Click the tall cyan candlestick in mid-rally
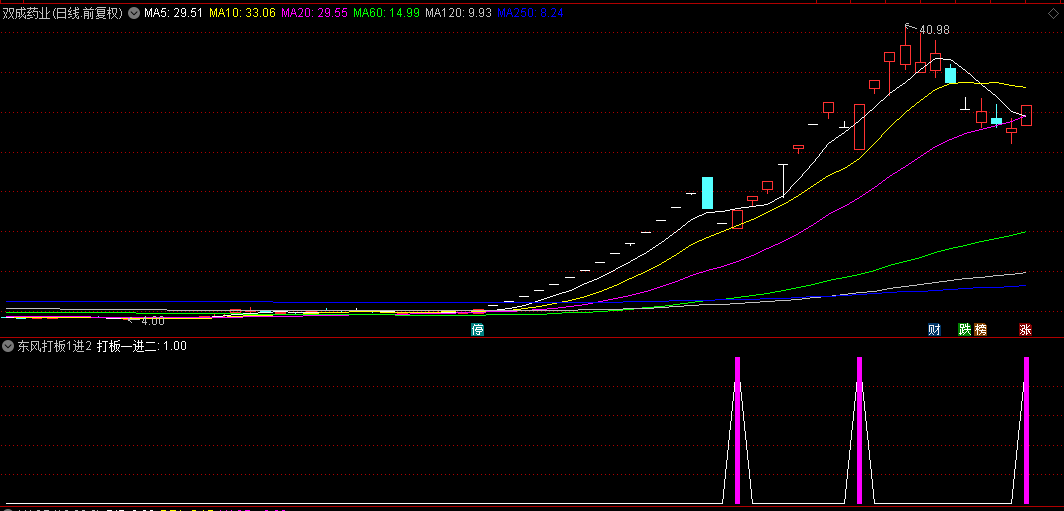1064x511 pixels. (x=708, y=193)
